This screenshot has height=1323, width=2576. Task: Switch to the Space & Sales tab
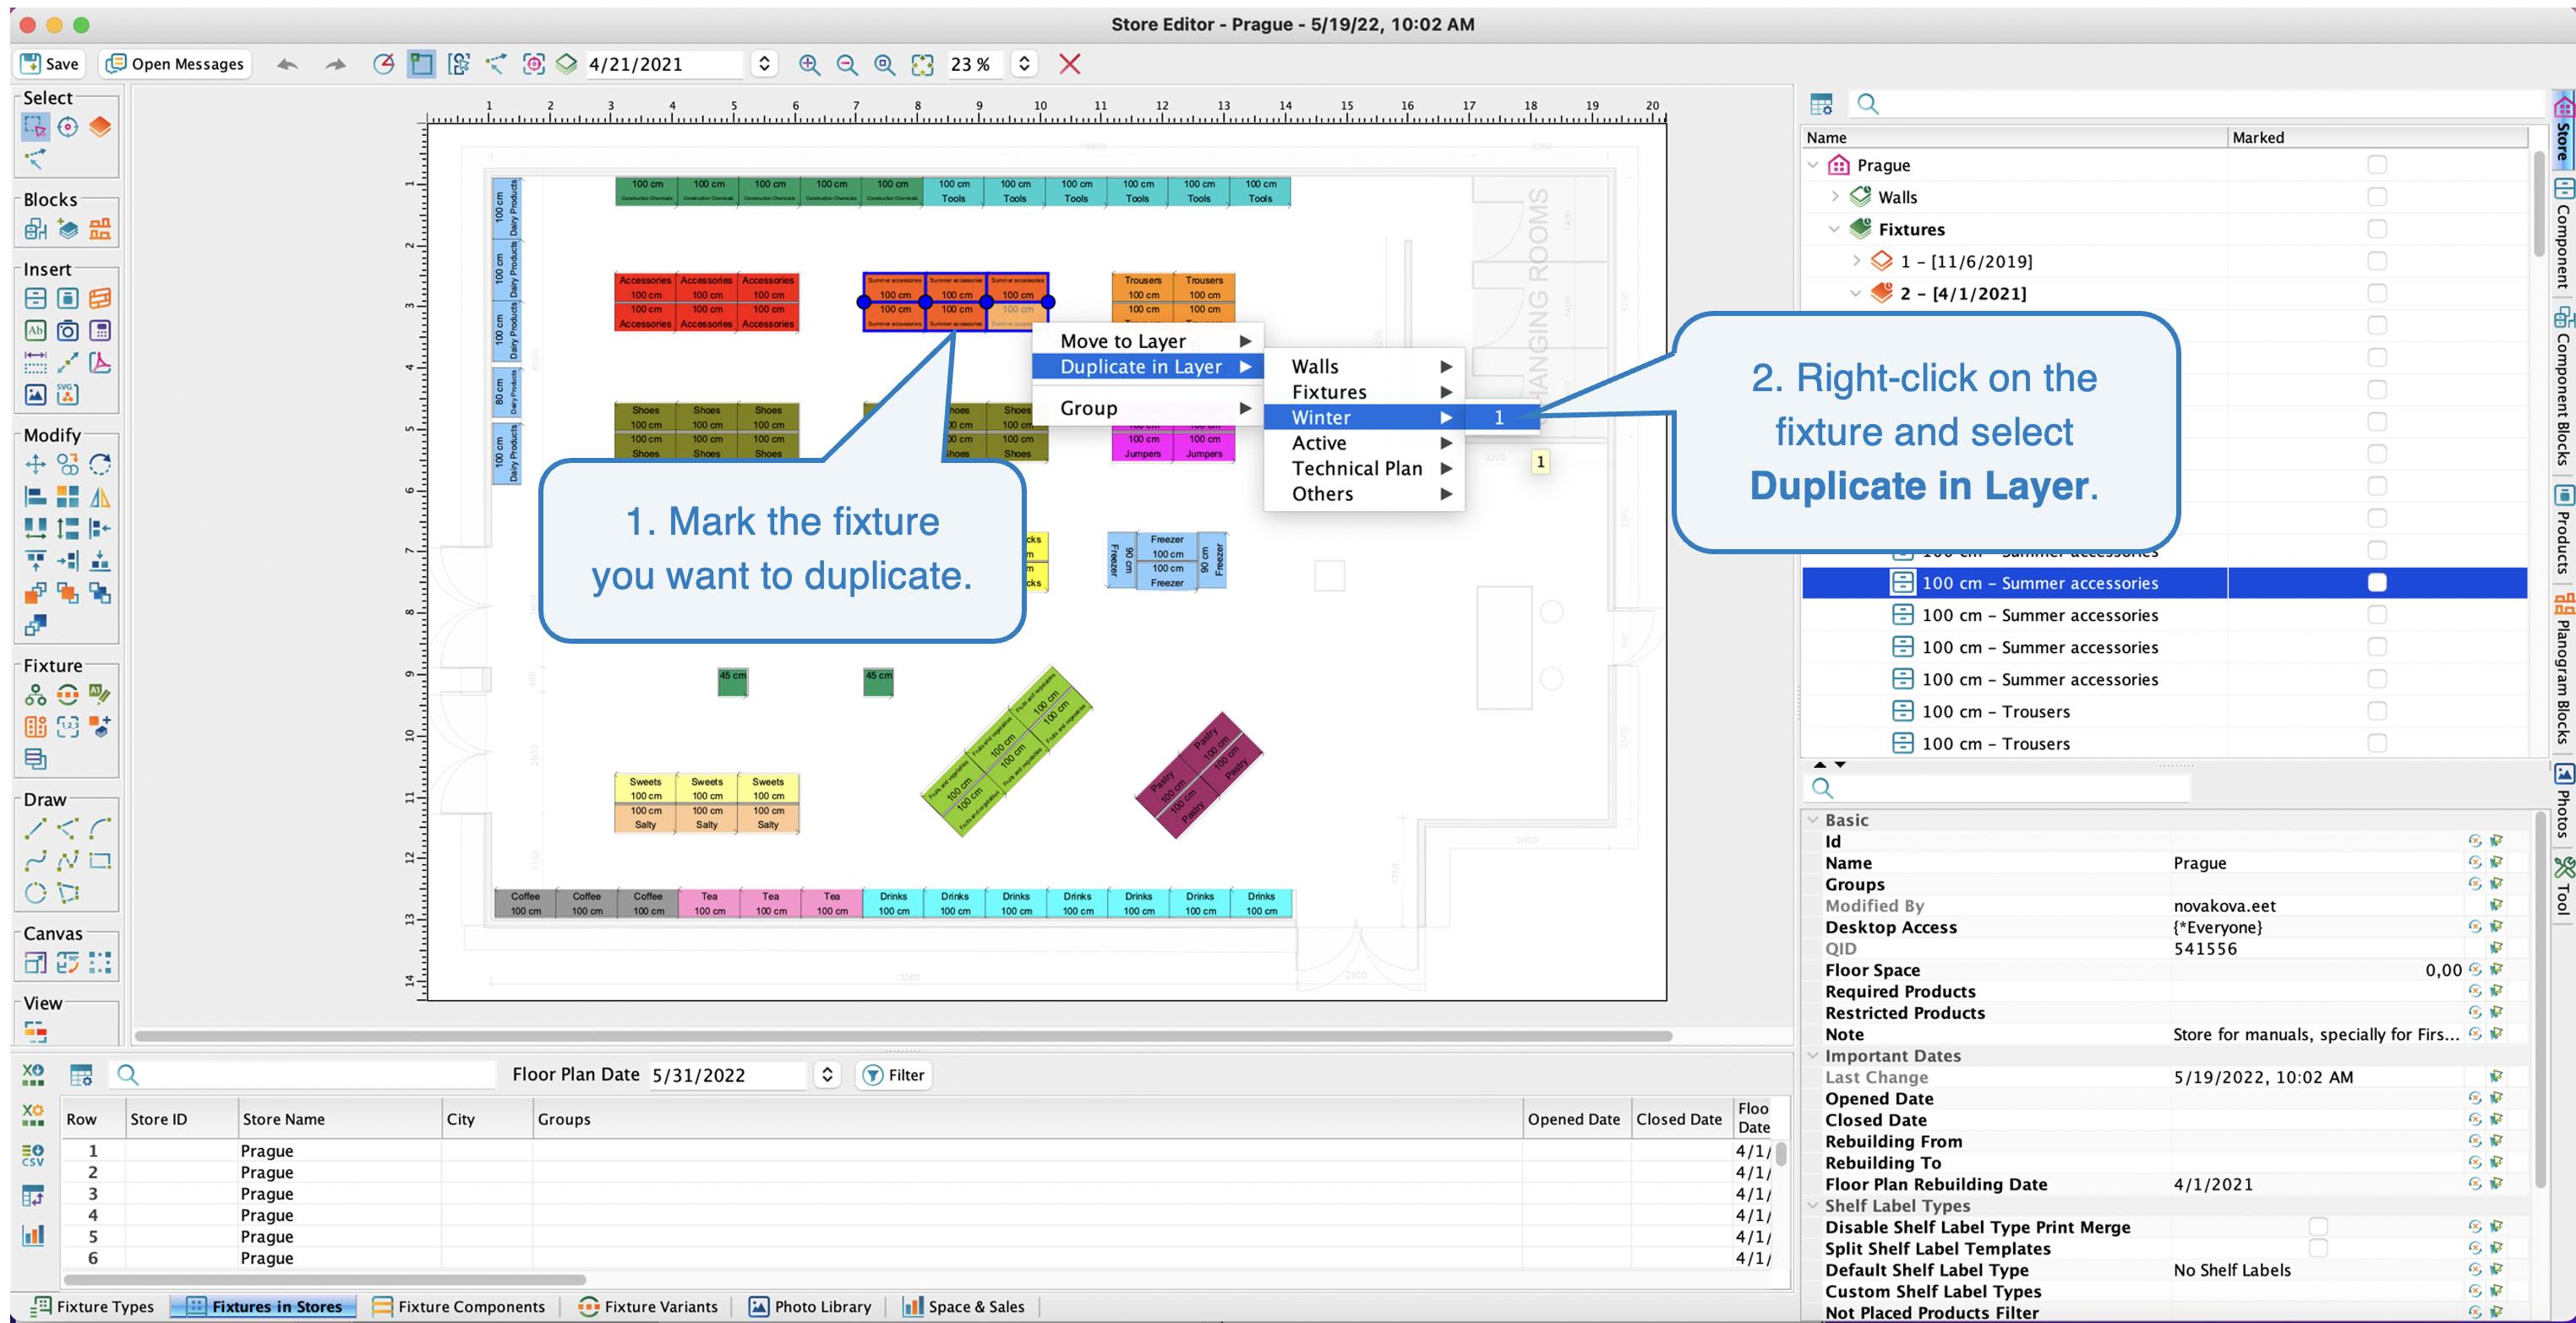click(964, 1306)
